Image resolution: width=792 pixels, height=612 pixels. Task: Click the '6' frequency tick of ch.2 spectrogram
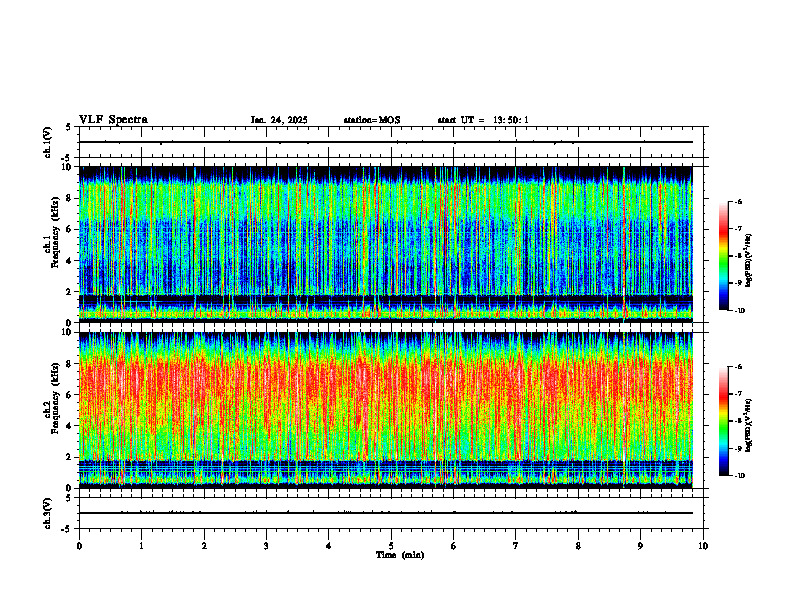[70, 395]
